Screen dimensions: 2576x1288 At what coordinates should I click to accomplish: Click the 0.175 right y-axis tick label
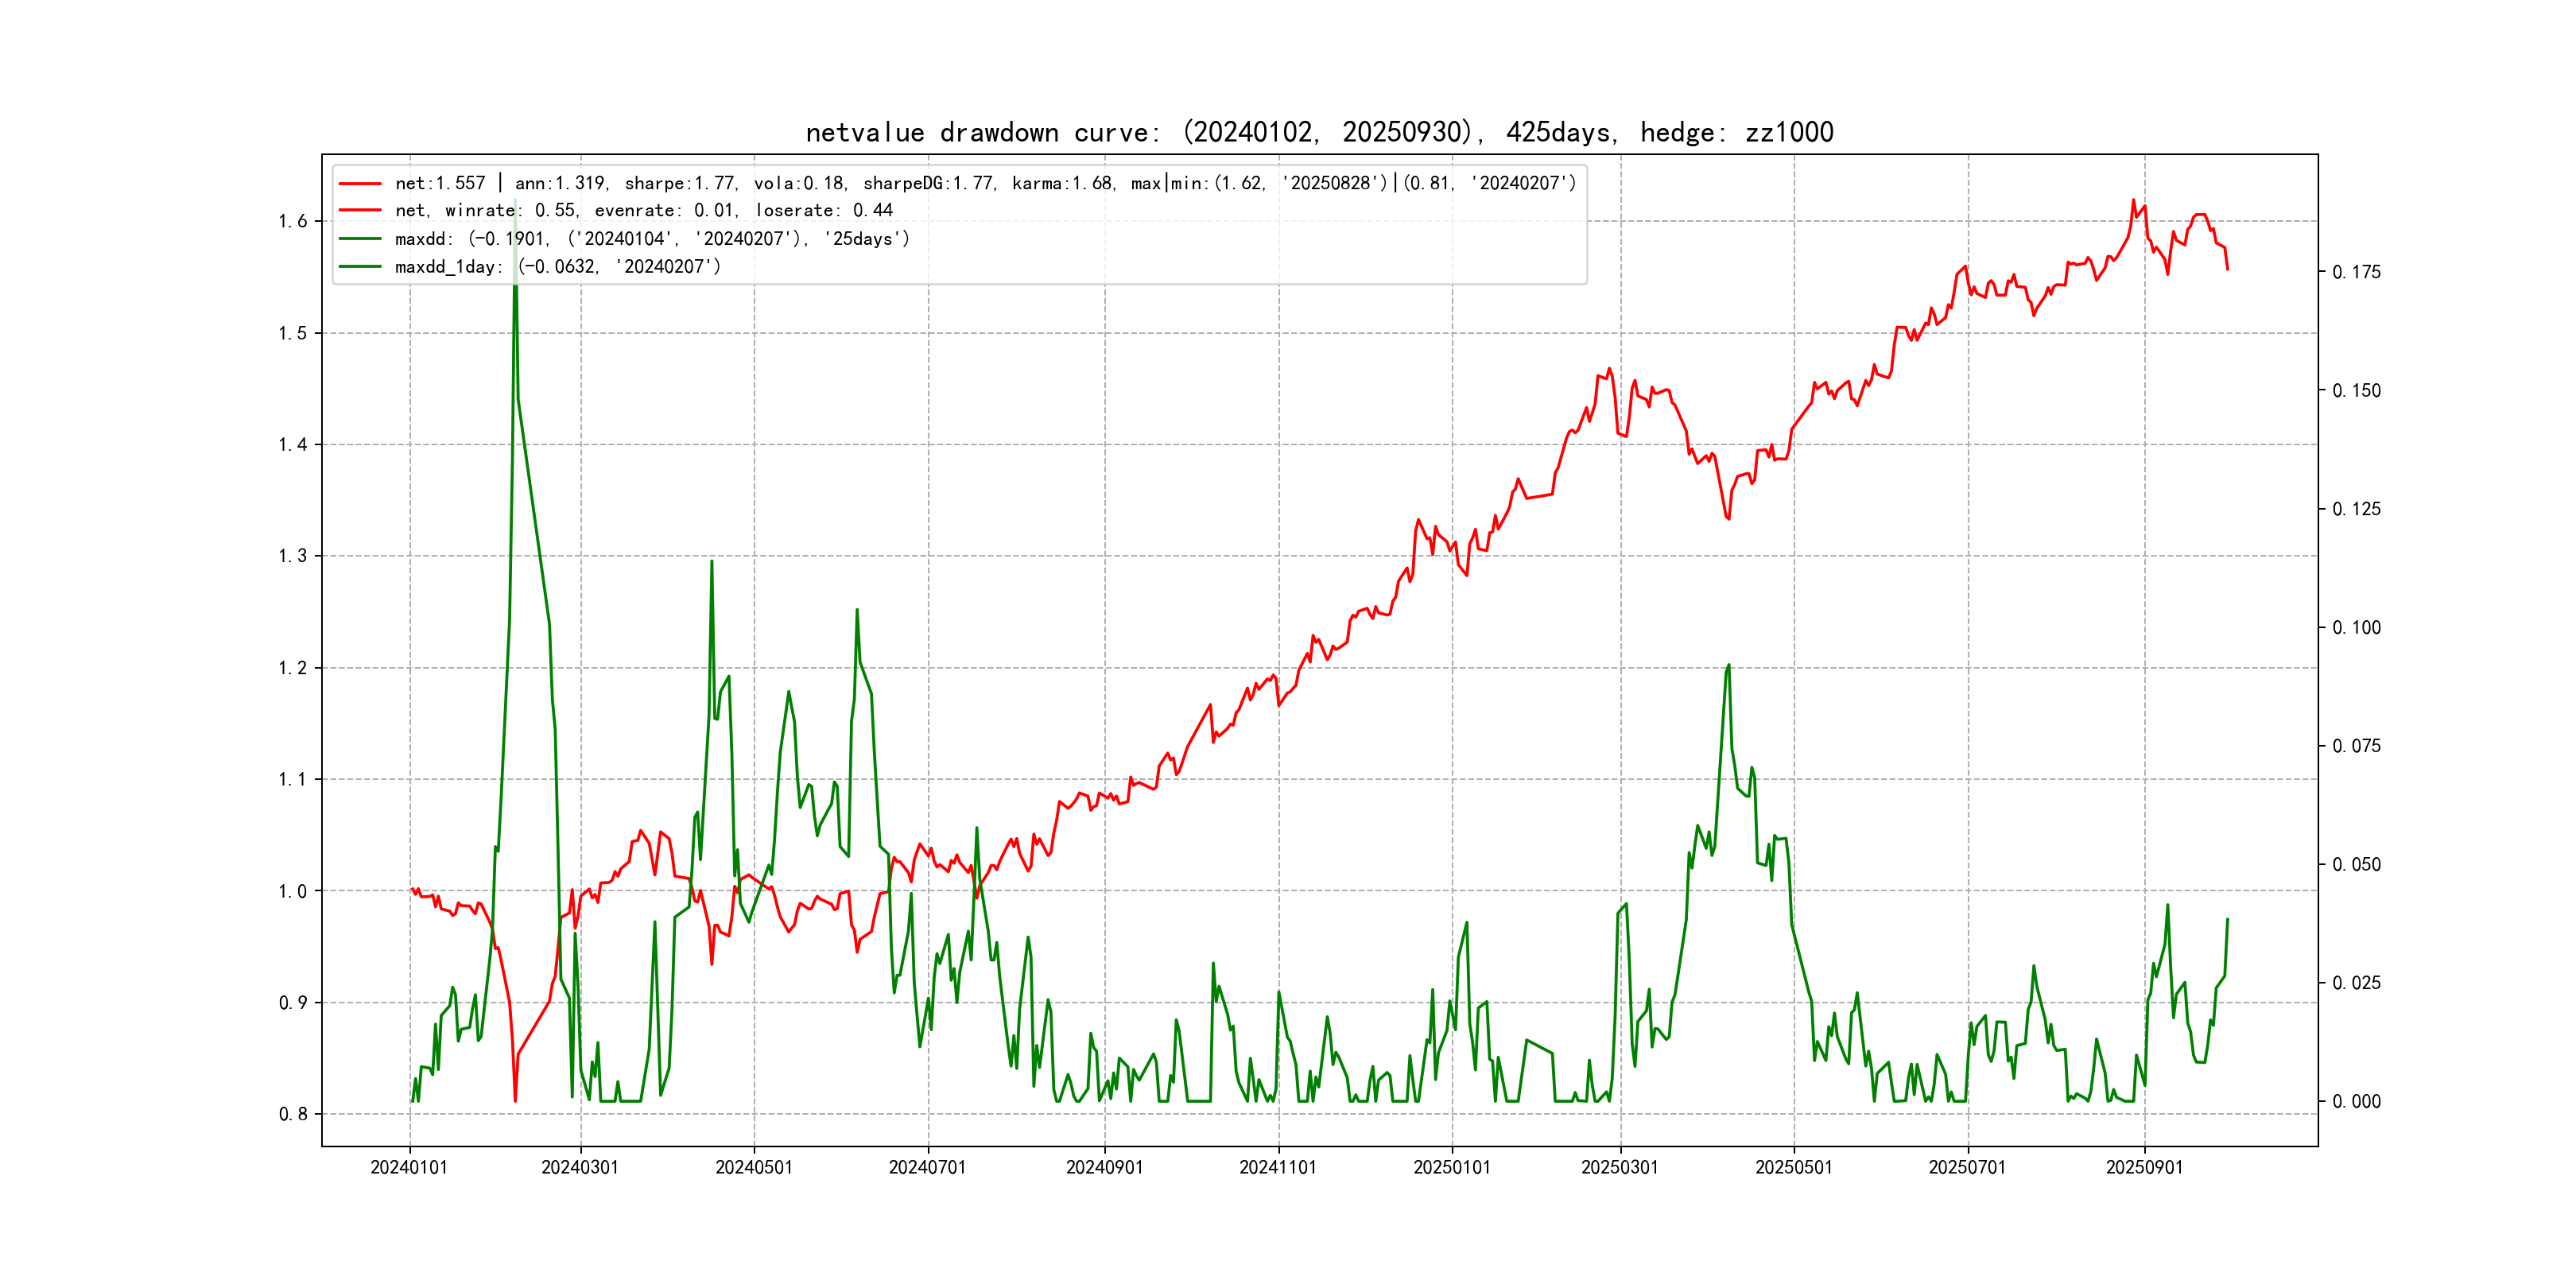click(x=2356, y=273)
